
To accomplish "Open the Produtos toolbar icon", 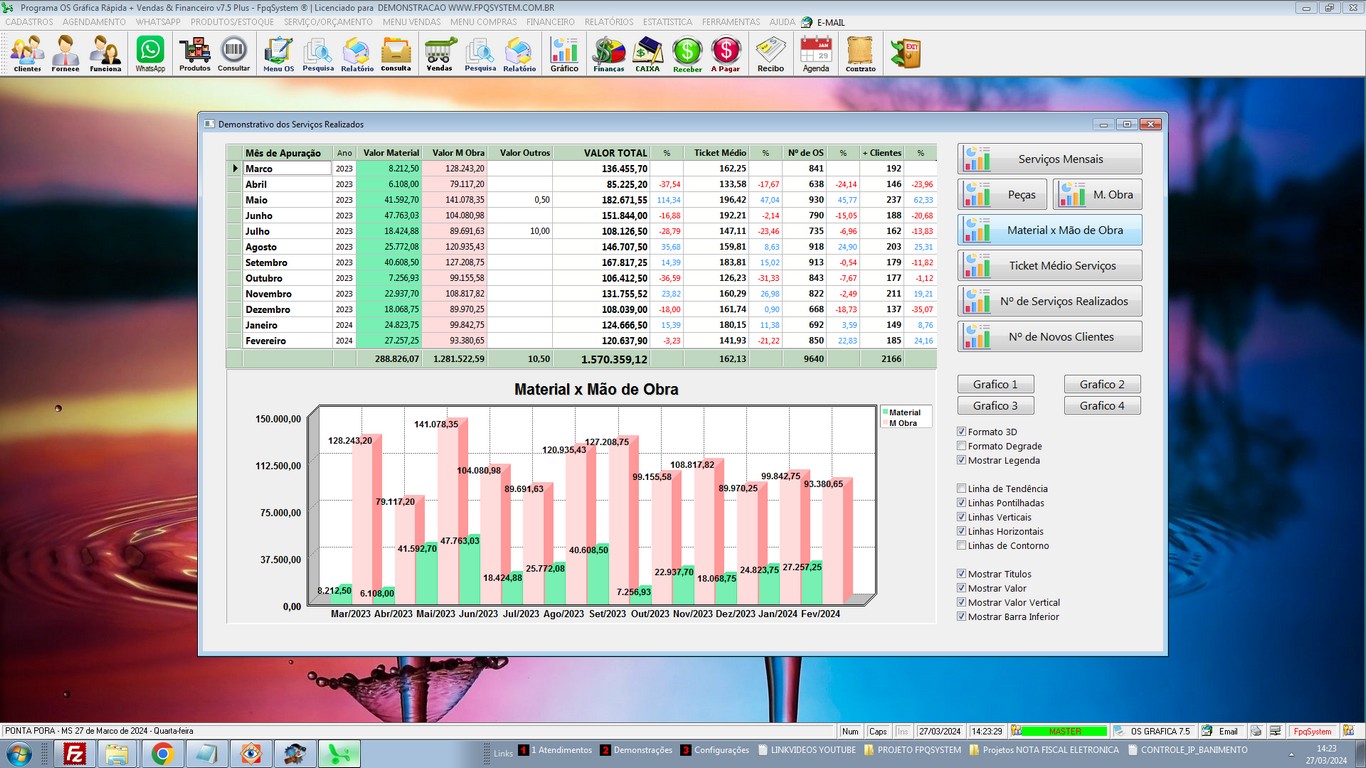I will pyautogui.click(x=195, y=53).
